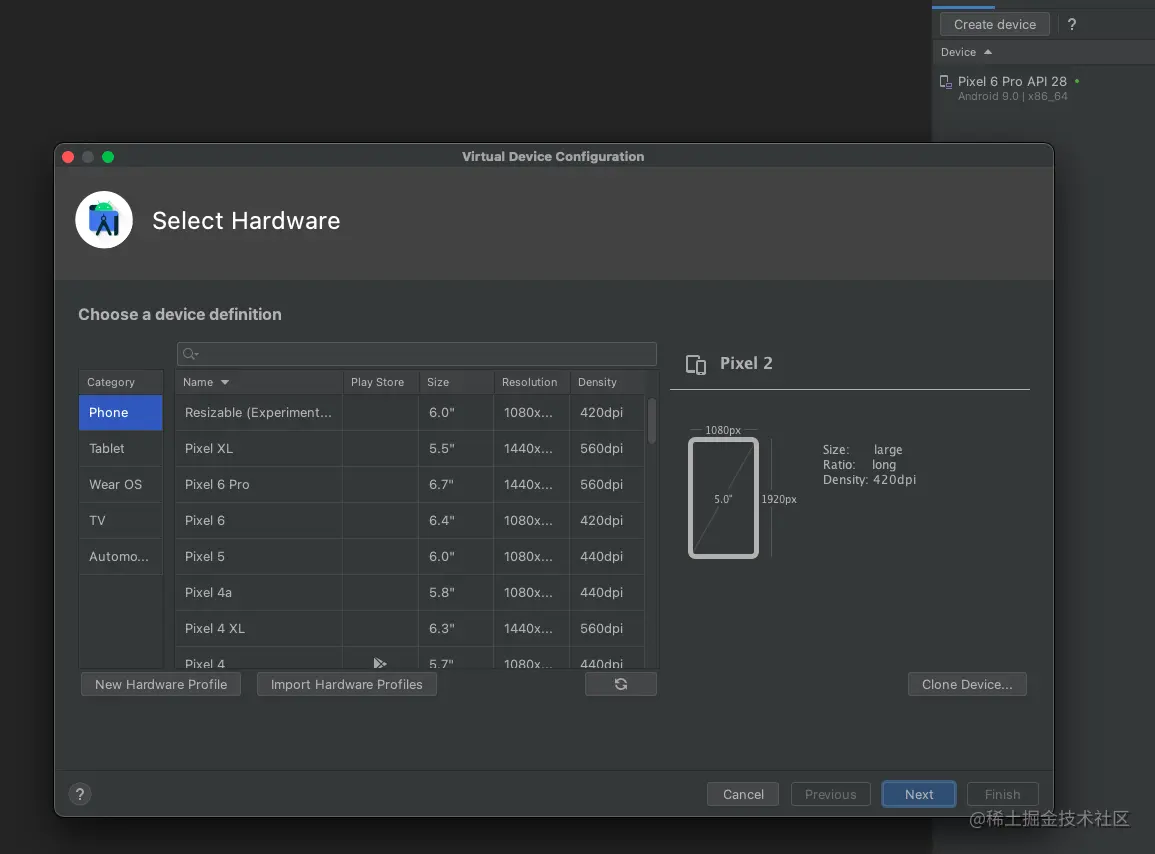
Task: Select the Pixel 6 Pro row
Action: [x=410, y=485]
